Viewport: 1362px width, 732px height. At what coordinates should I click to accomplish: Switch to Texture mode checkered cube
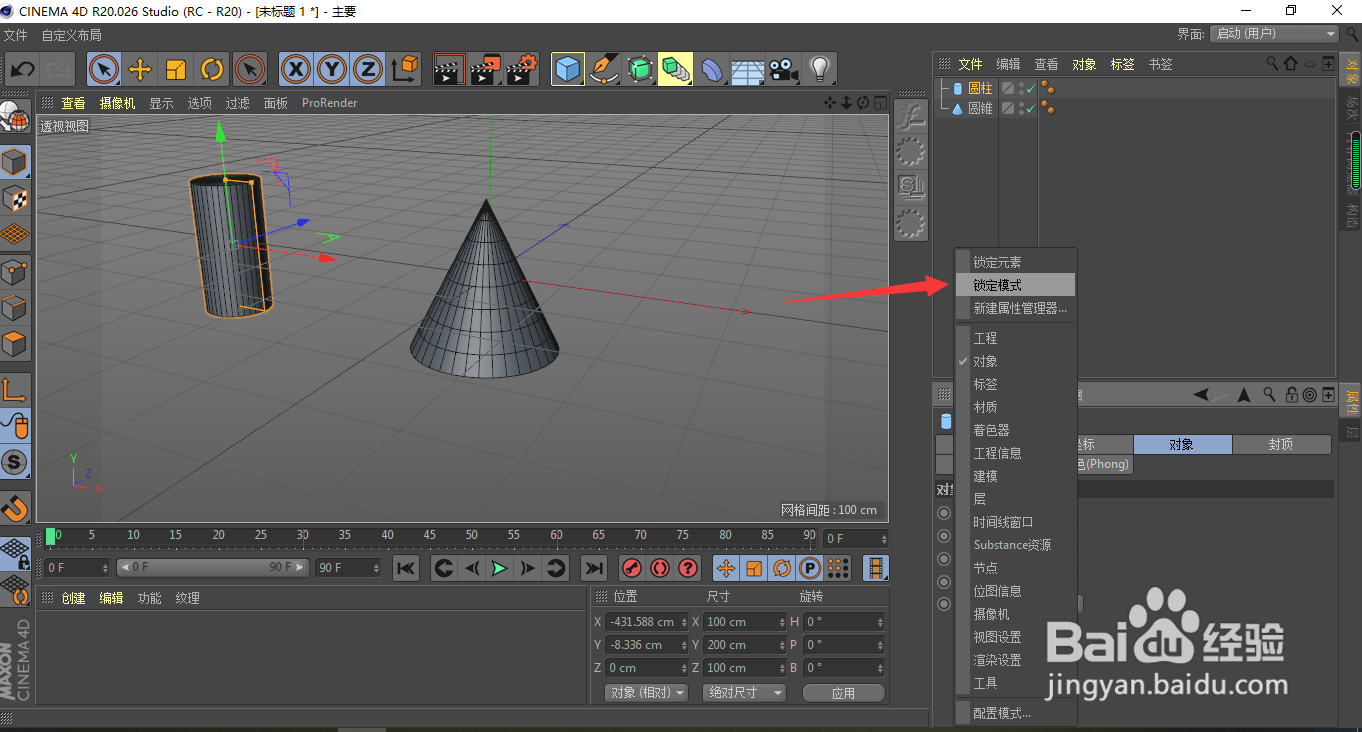(15, 199)
